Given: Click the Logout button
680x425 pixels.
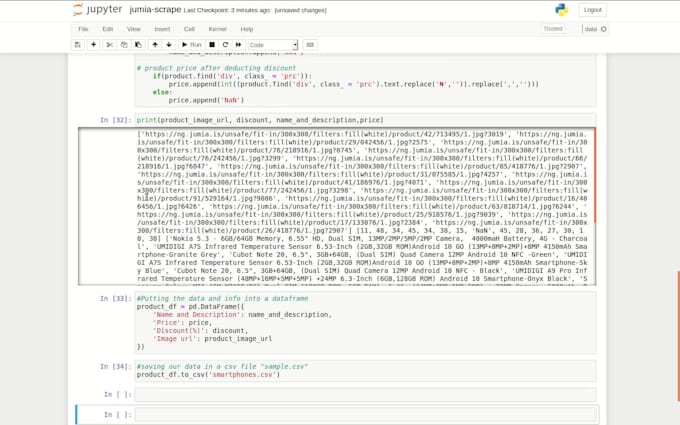Looking at the screenshot, I should click(x=592, y=10).
